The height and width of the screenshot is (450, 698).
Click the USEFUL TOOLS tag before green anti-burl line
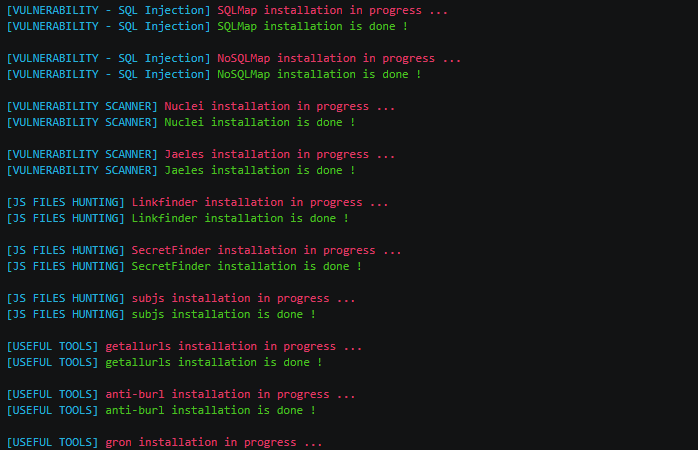pyautogui.click(x=52, y=411)
